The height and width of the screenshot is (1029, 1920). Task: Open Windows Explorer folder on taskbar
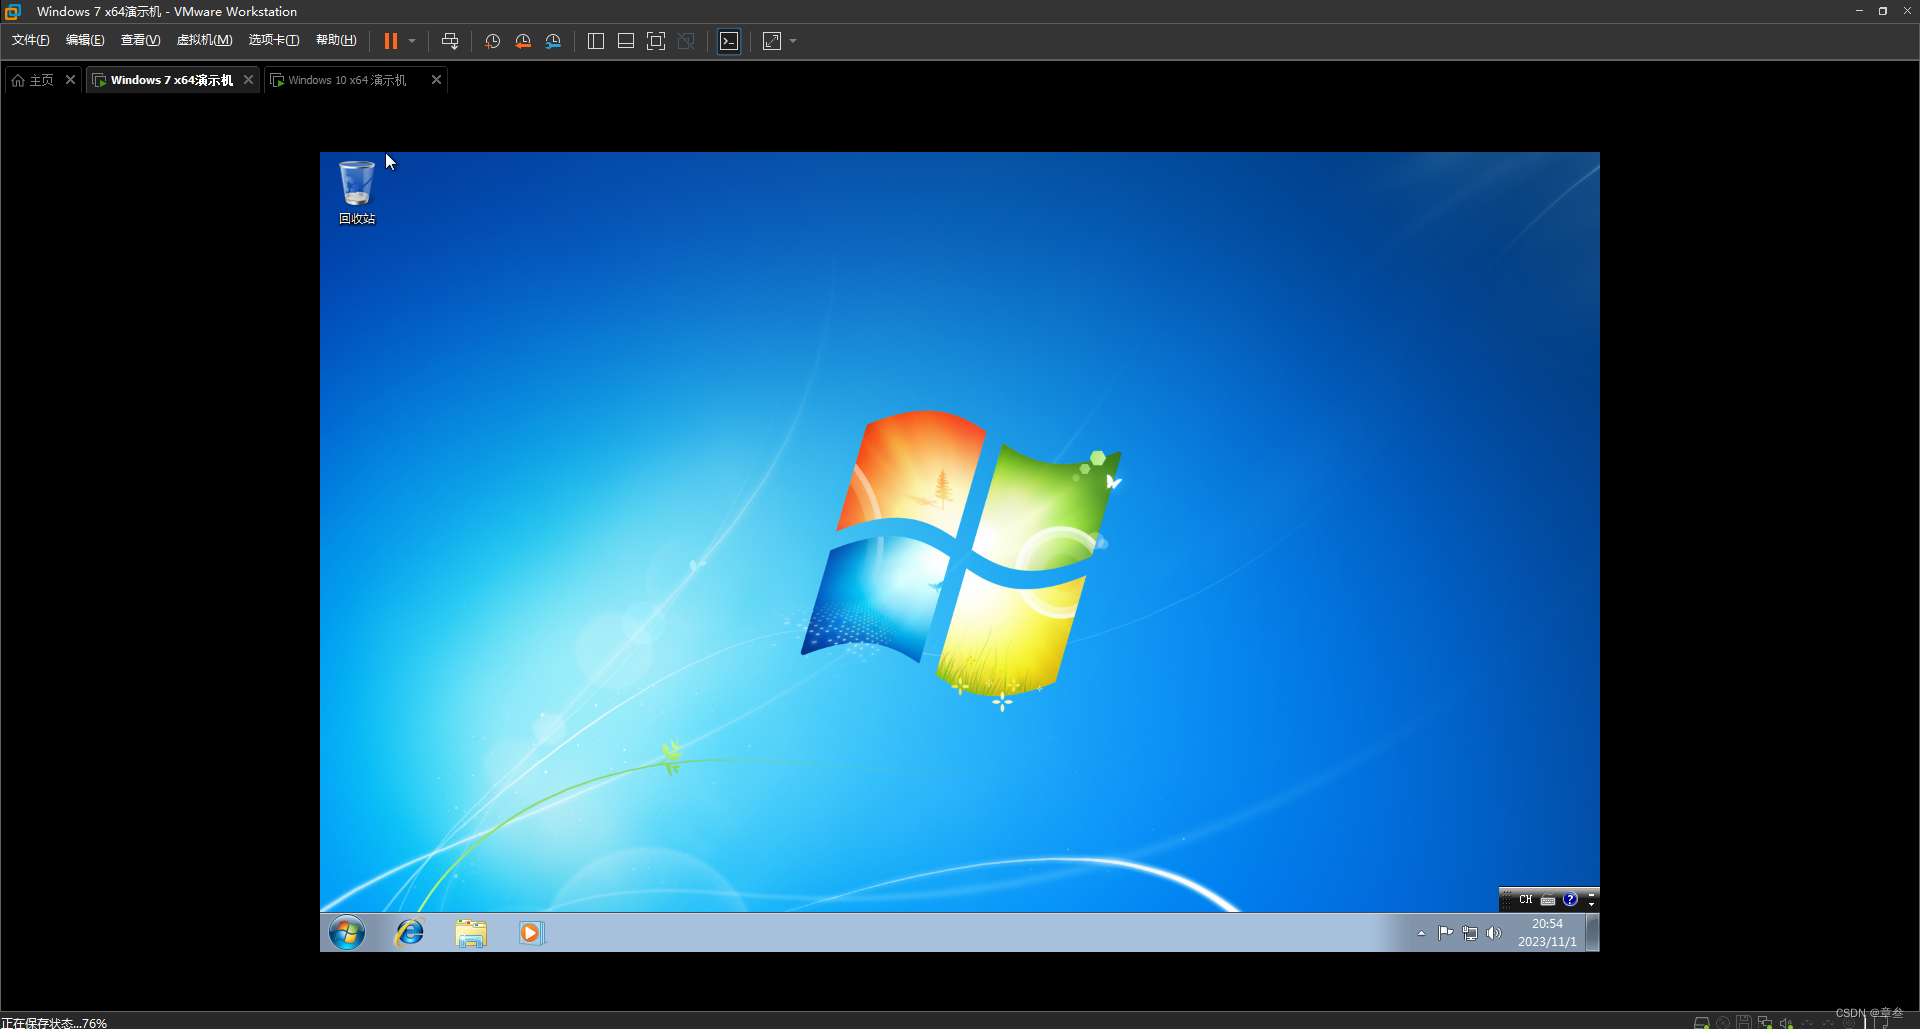pos(471,933)
